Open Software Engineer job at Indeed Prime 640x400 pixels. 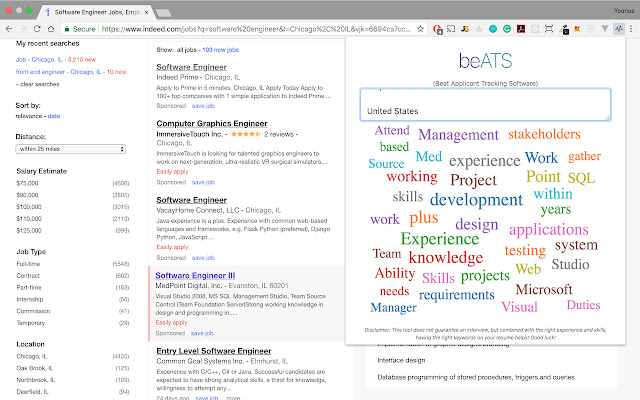pos(191,67)
